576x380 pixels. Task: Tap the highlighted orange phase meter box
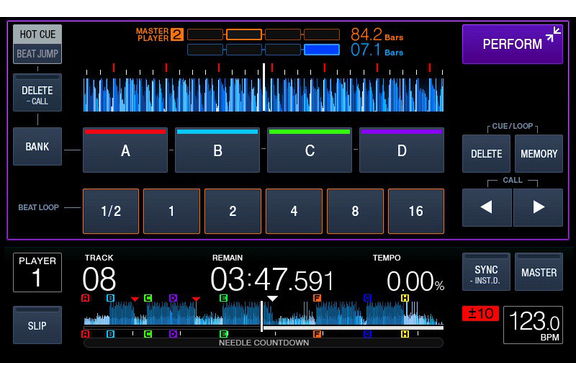[244, 35]
